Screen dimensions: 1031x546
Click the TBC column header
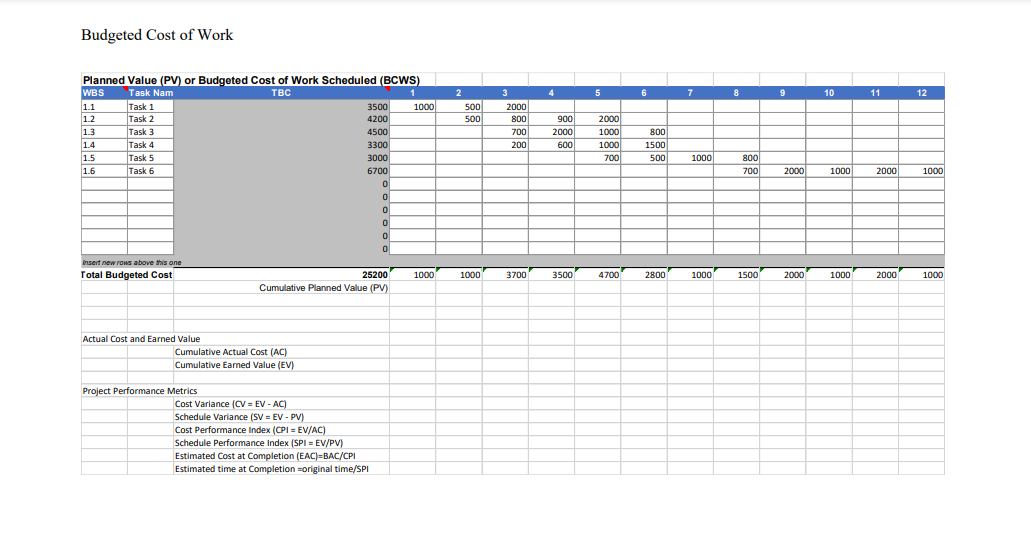coord(281,93)
